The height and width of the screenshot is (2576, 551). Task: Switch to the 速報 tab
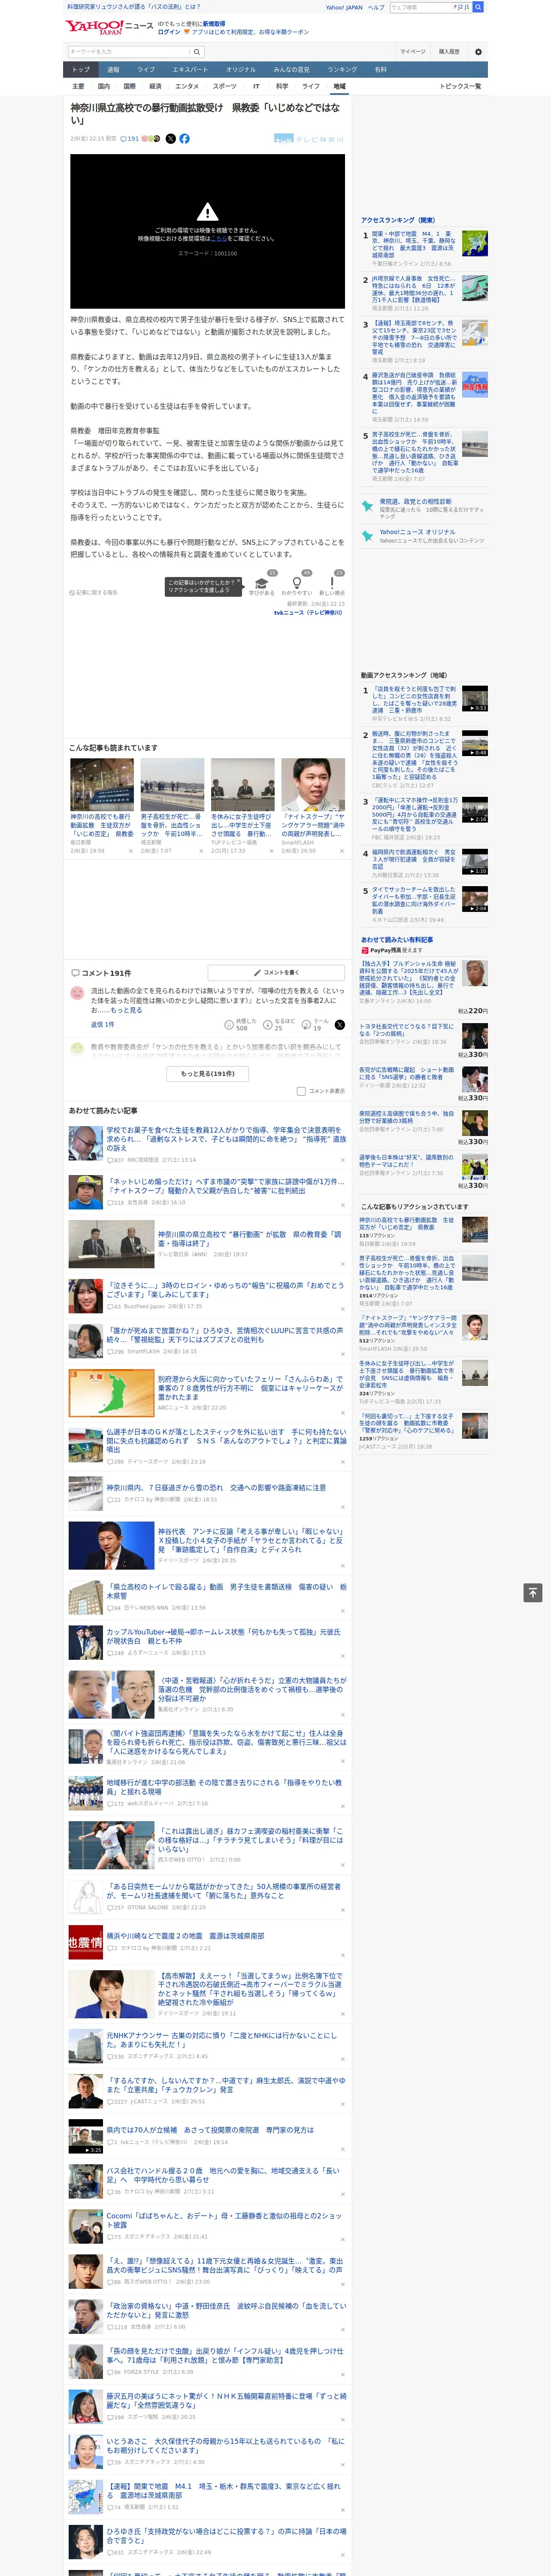(113, 70)
